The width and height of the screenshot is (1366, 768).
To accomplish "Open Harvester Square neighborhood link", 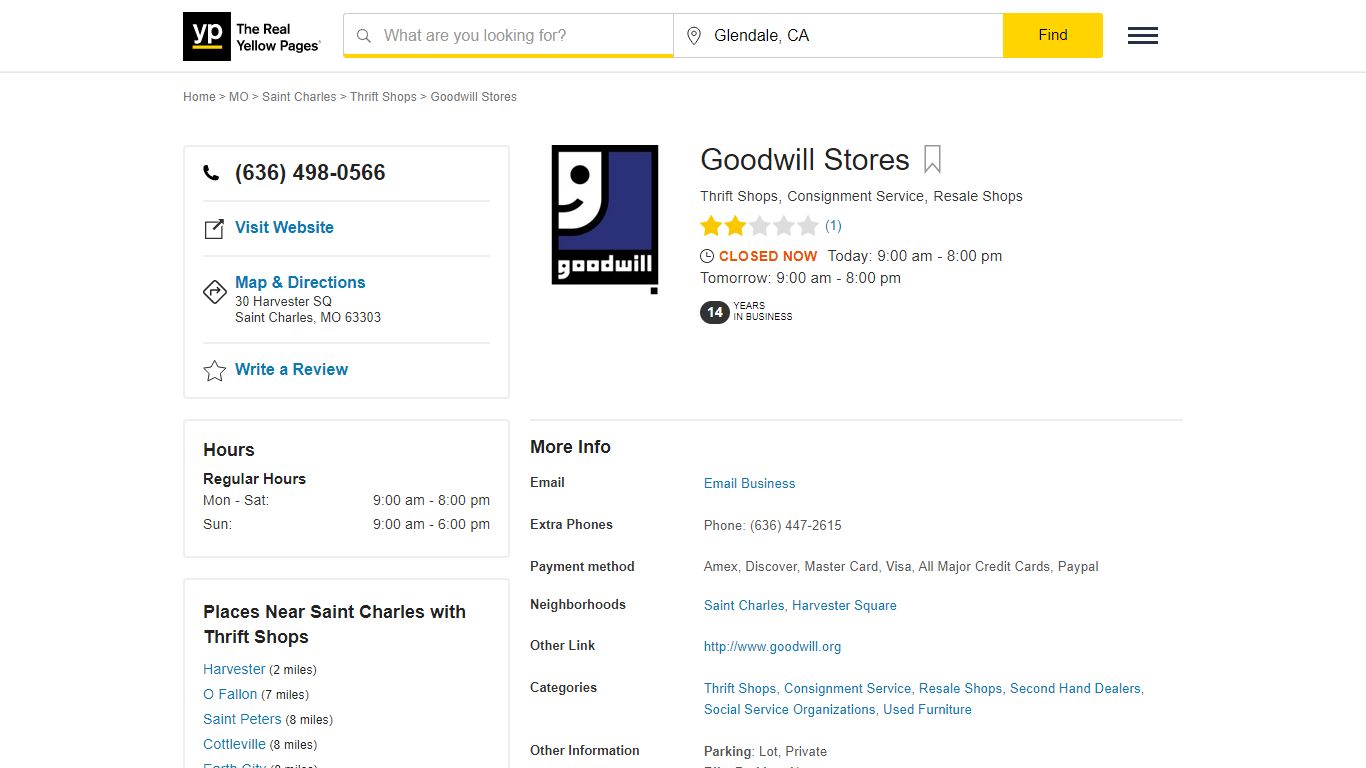I will (844, 605).
